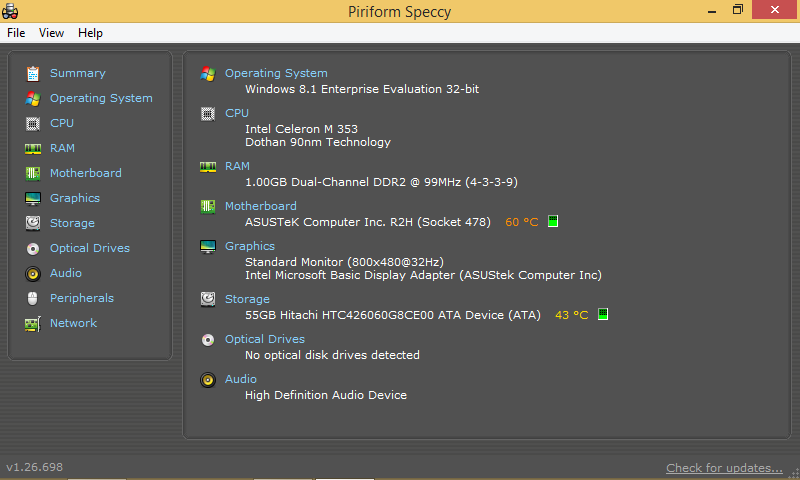Click the Dothan 90nm Technology text
The width and height of the screenshot is (800, 480).
[318, 142]
